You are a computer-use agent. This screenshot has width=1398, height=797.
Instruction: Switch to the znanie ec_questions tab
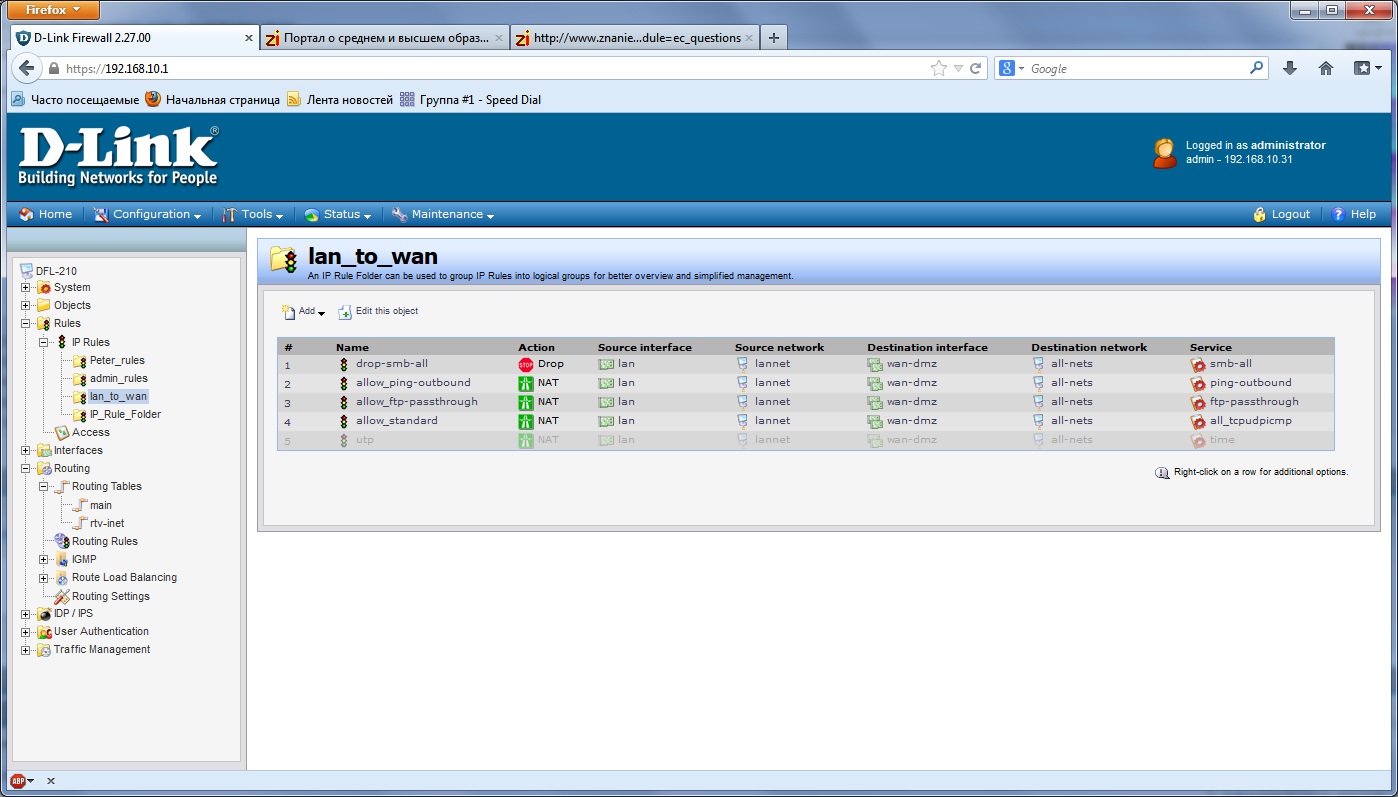coord(634,38)
